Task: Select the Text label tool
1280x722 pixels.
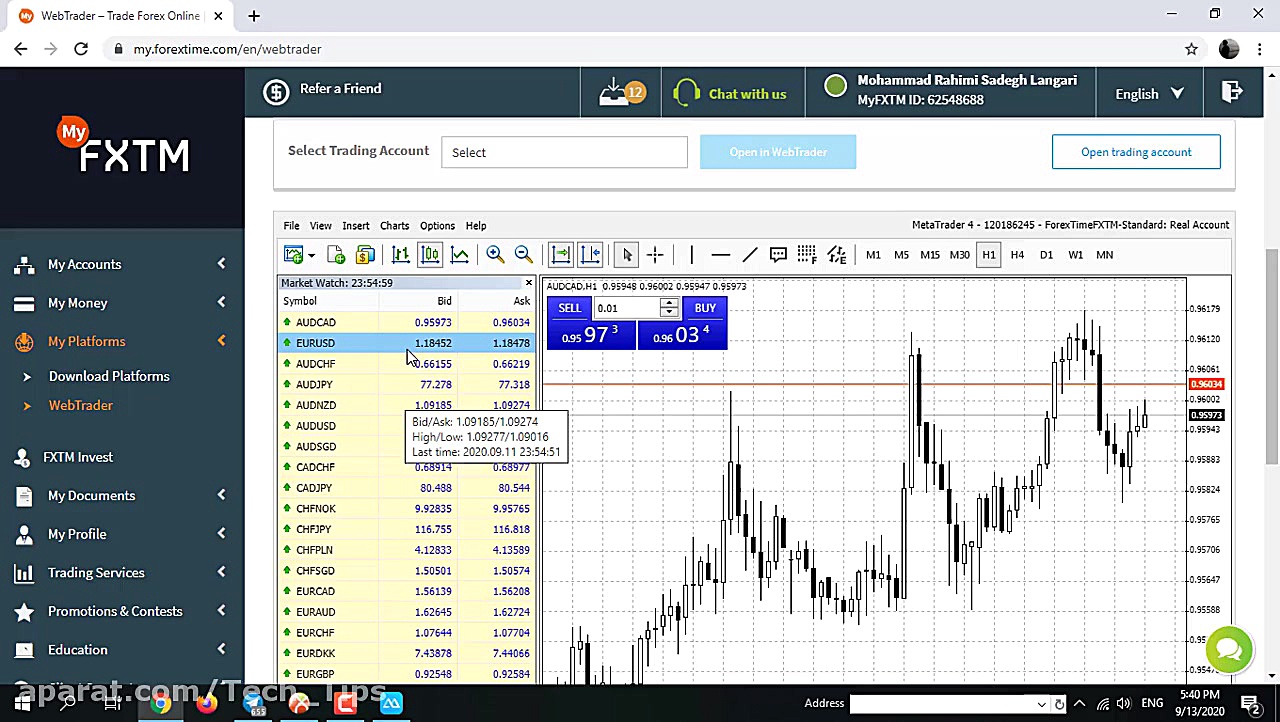Action: coord(778,255)
